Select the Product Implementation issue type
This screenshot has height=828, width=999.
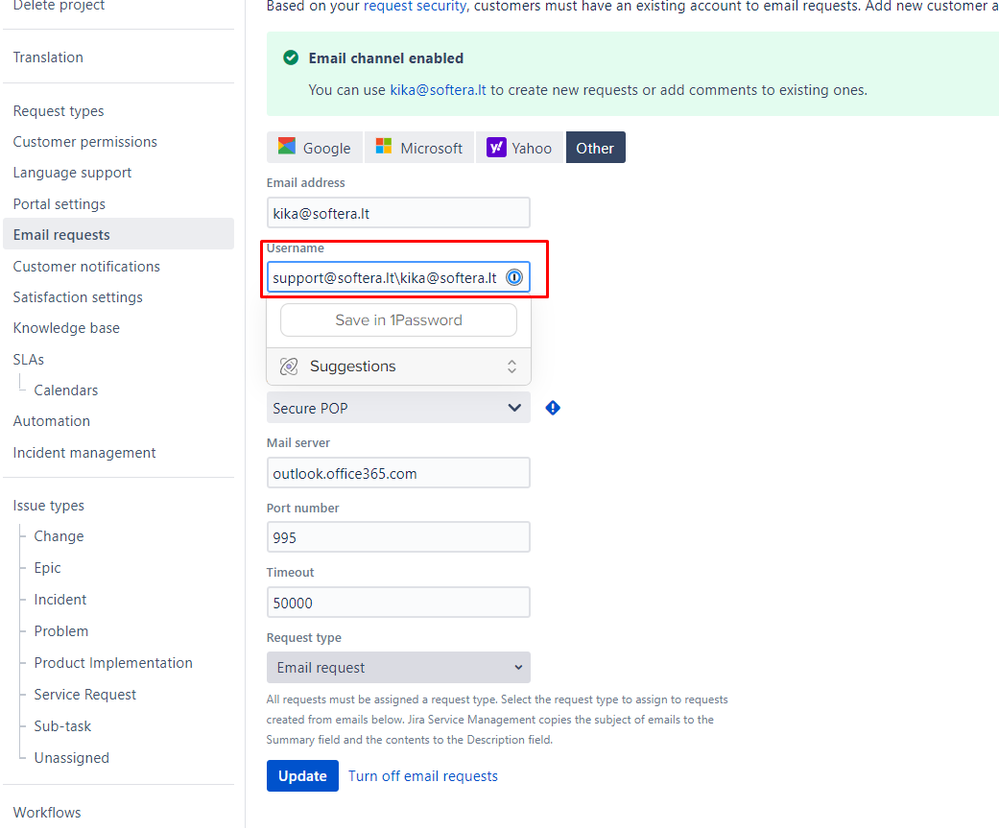tap(113, 662)
